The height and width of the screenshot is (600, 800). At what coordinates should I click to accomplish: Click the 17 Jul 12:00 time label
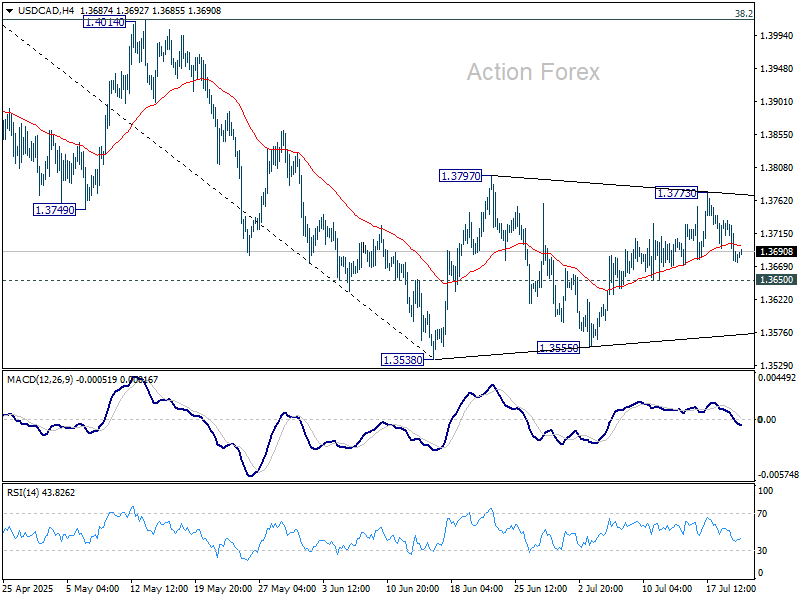(731, 589)
